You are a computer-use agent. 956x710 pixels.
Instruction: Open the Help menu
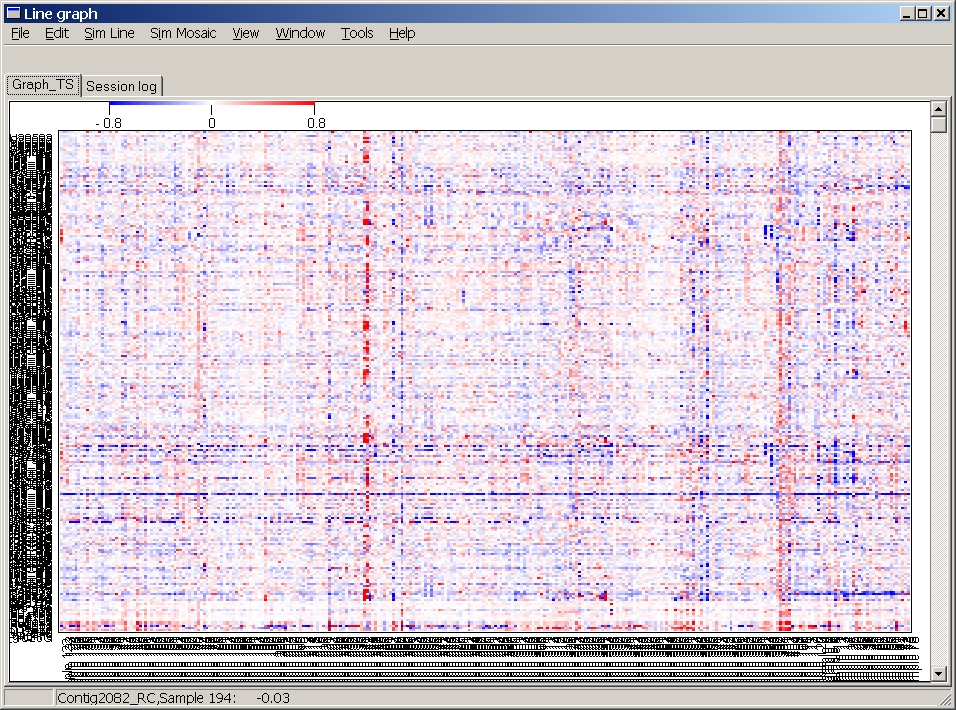pos(402,33)
